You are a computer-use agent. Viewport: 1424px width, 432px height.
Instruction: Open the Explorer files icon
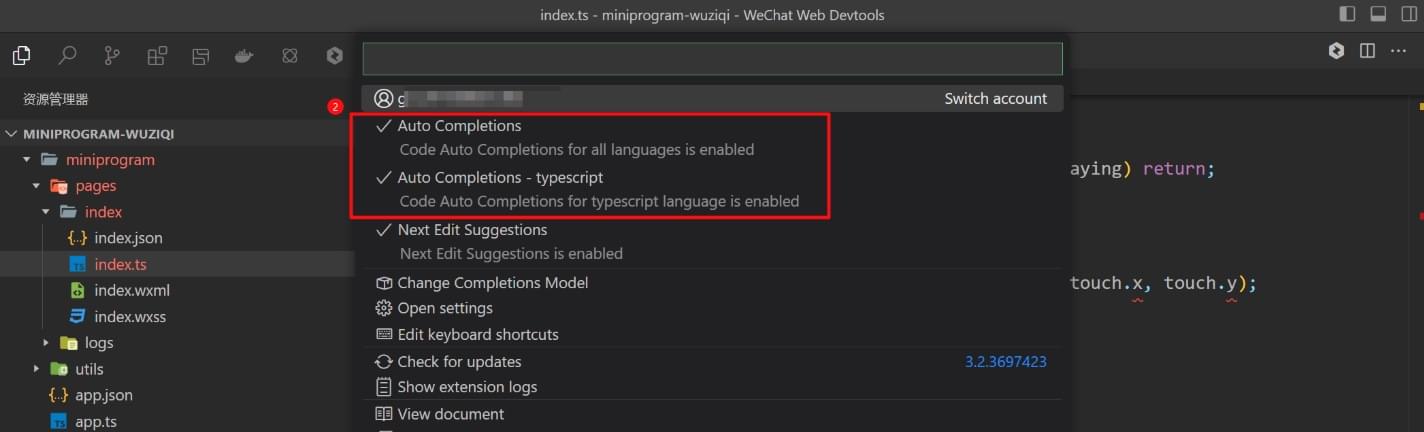tap(22, 56)
